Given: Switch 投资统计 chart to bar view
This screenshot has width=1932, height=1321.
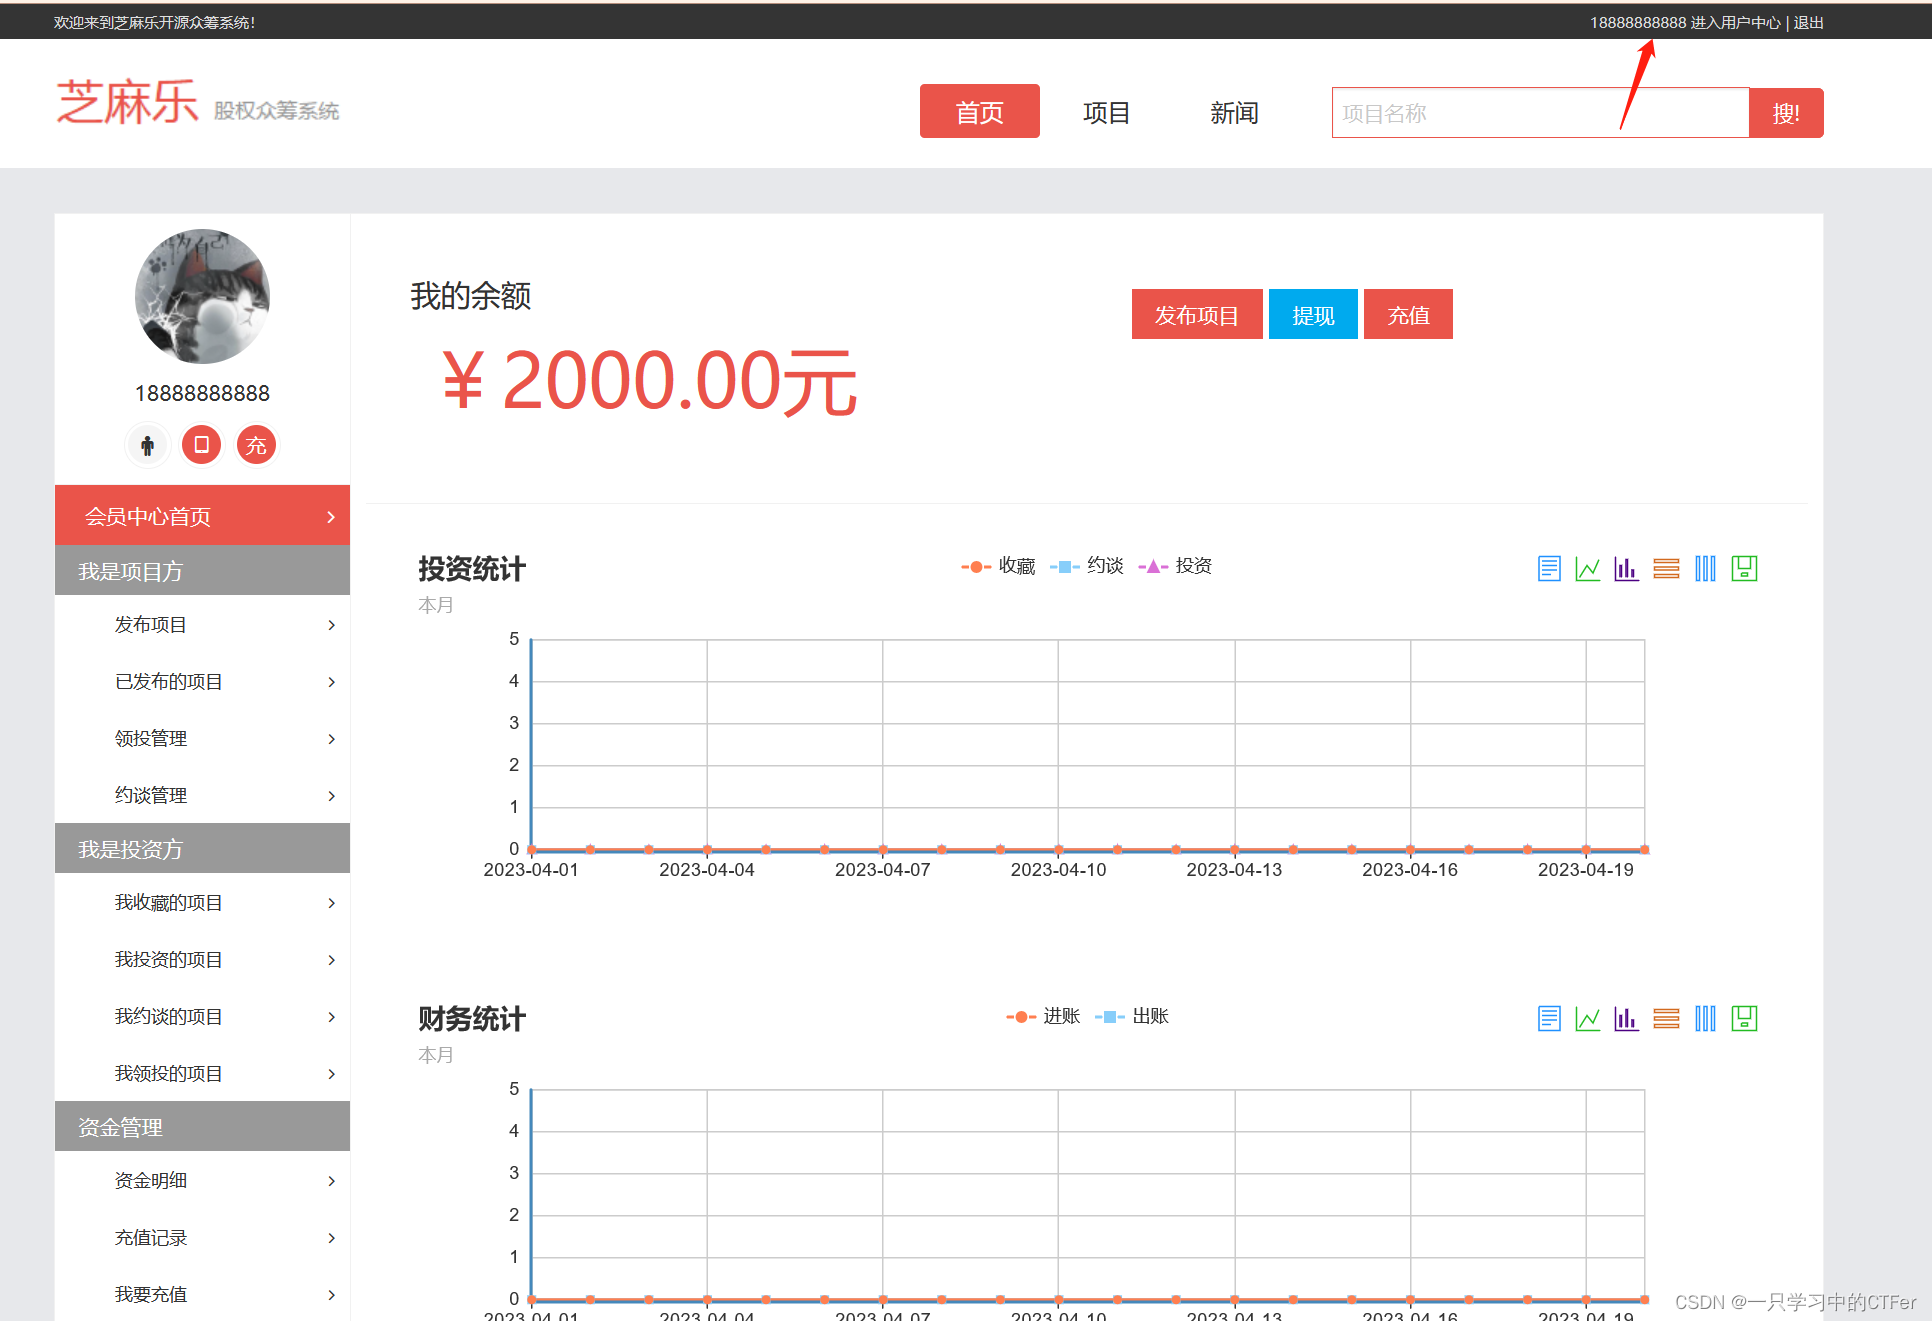Looking at the screenshot, I should 1626,569.
